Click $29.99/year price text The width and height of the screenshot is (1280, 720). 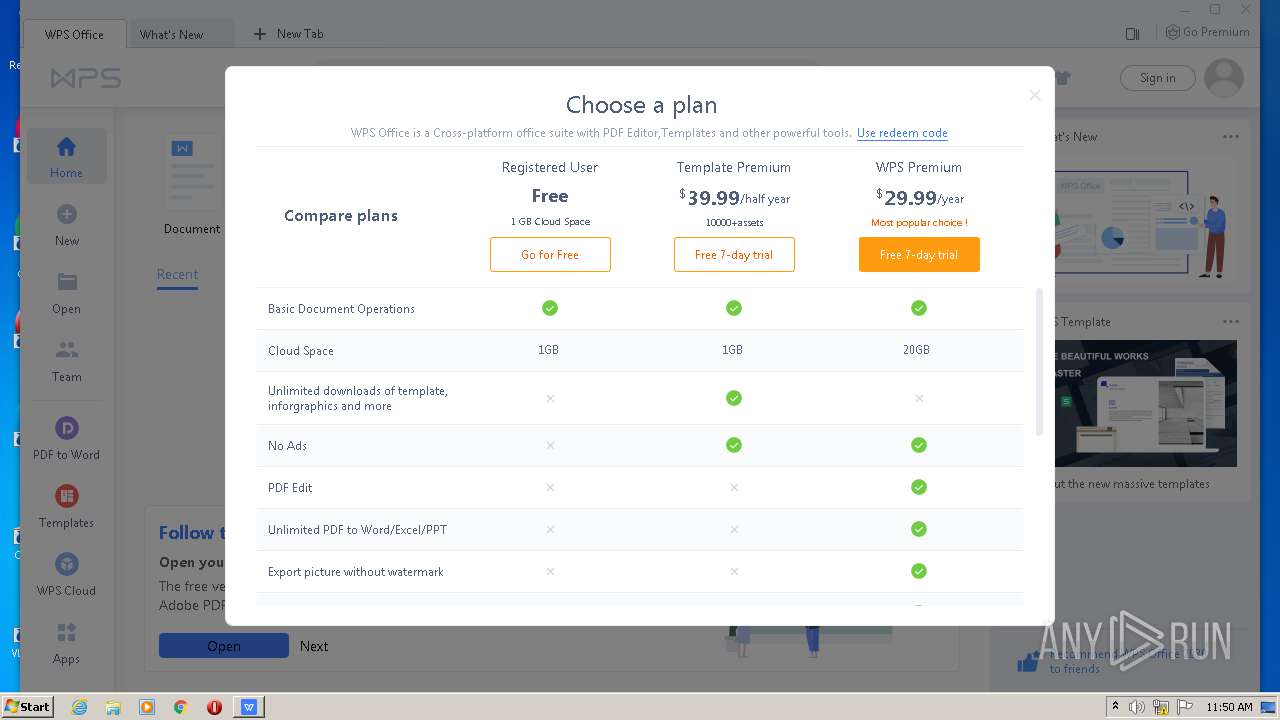(x=920, y=197)
